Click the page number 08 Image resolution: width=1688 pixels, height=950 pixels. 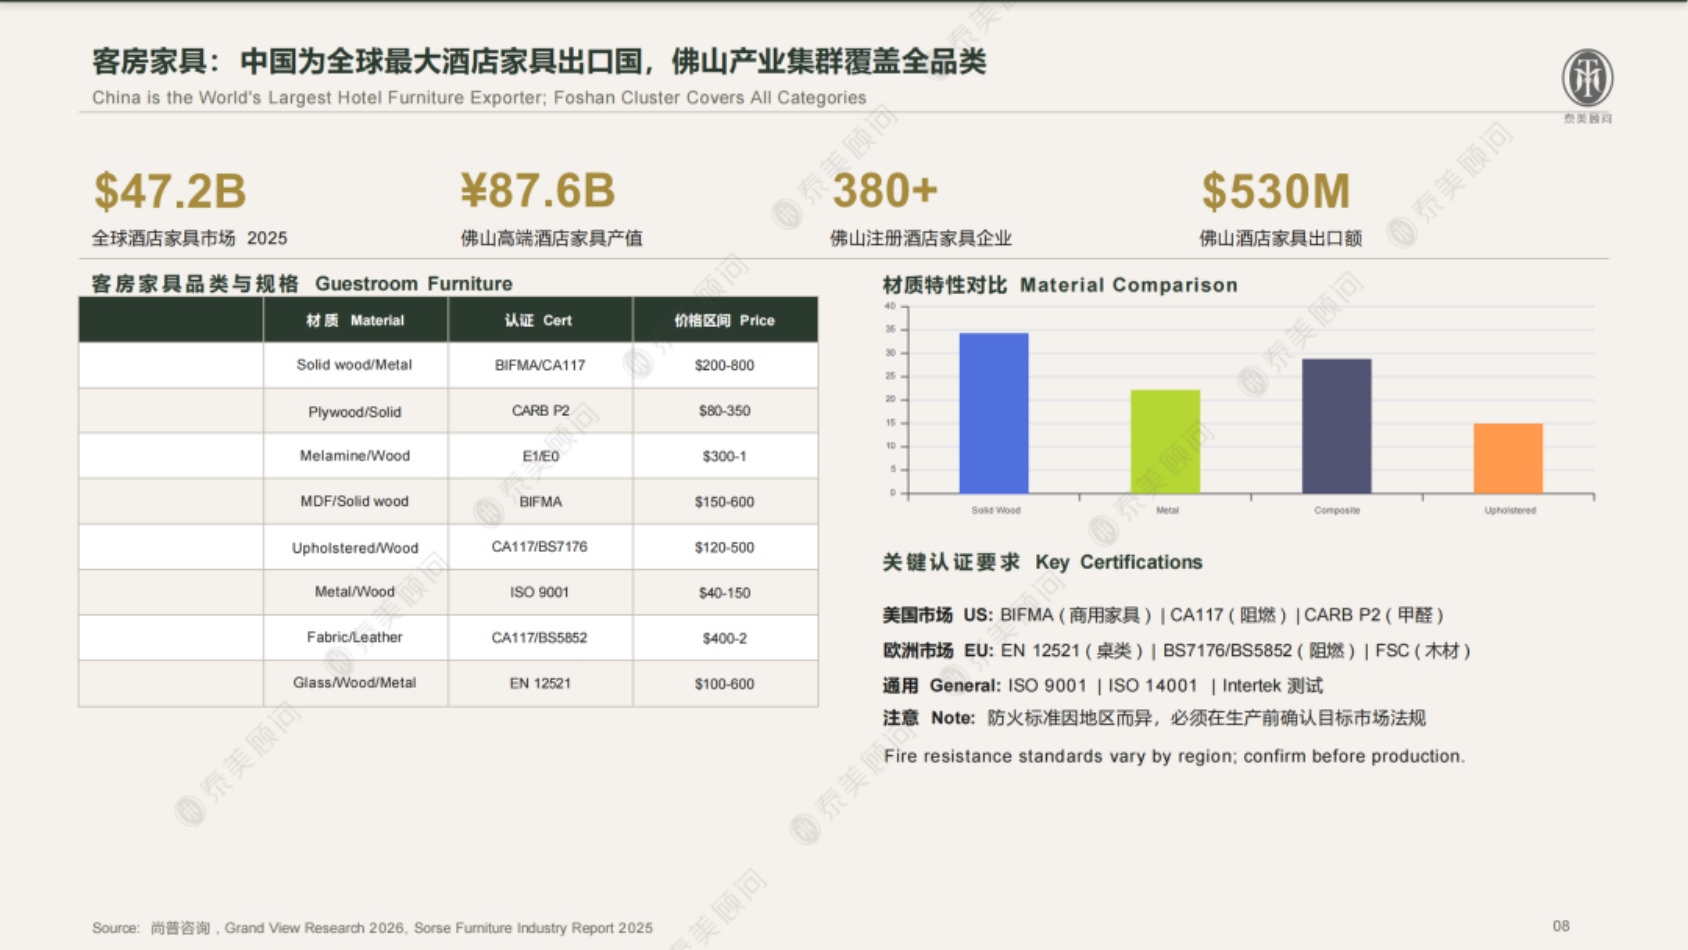1561,926
